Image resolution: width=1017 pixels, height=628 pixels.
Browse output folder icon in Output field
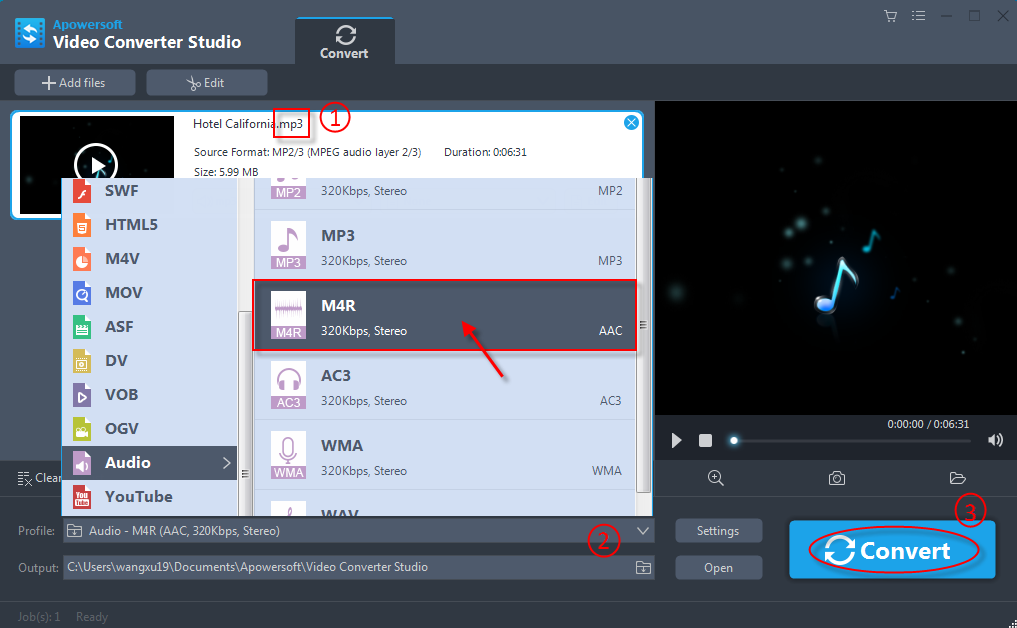coord(643,568)
